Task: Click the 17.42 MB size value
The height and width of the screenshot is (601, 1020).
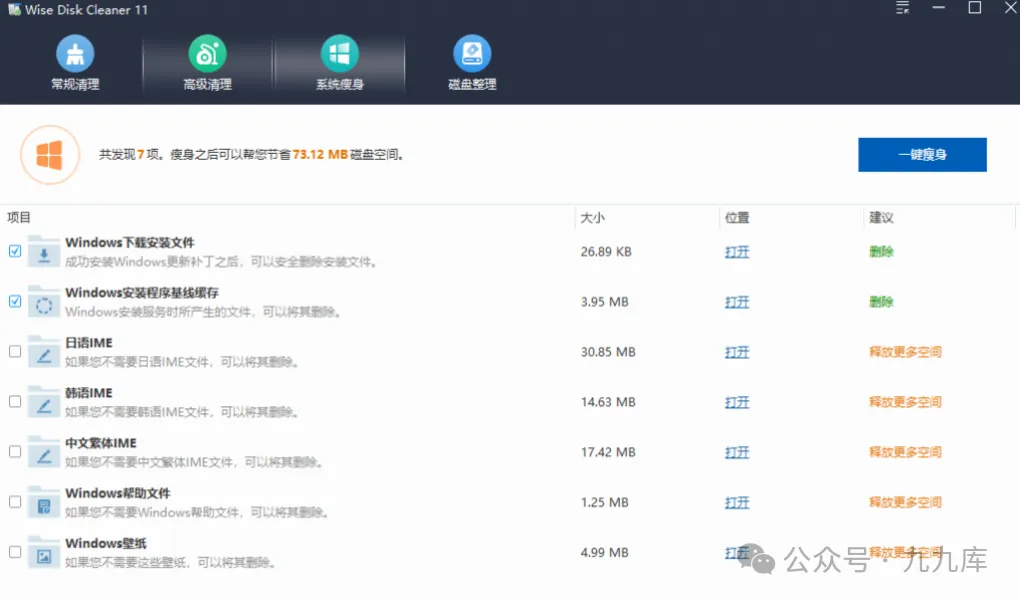Action: pos(608,452)
